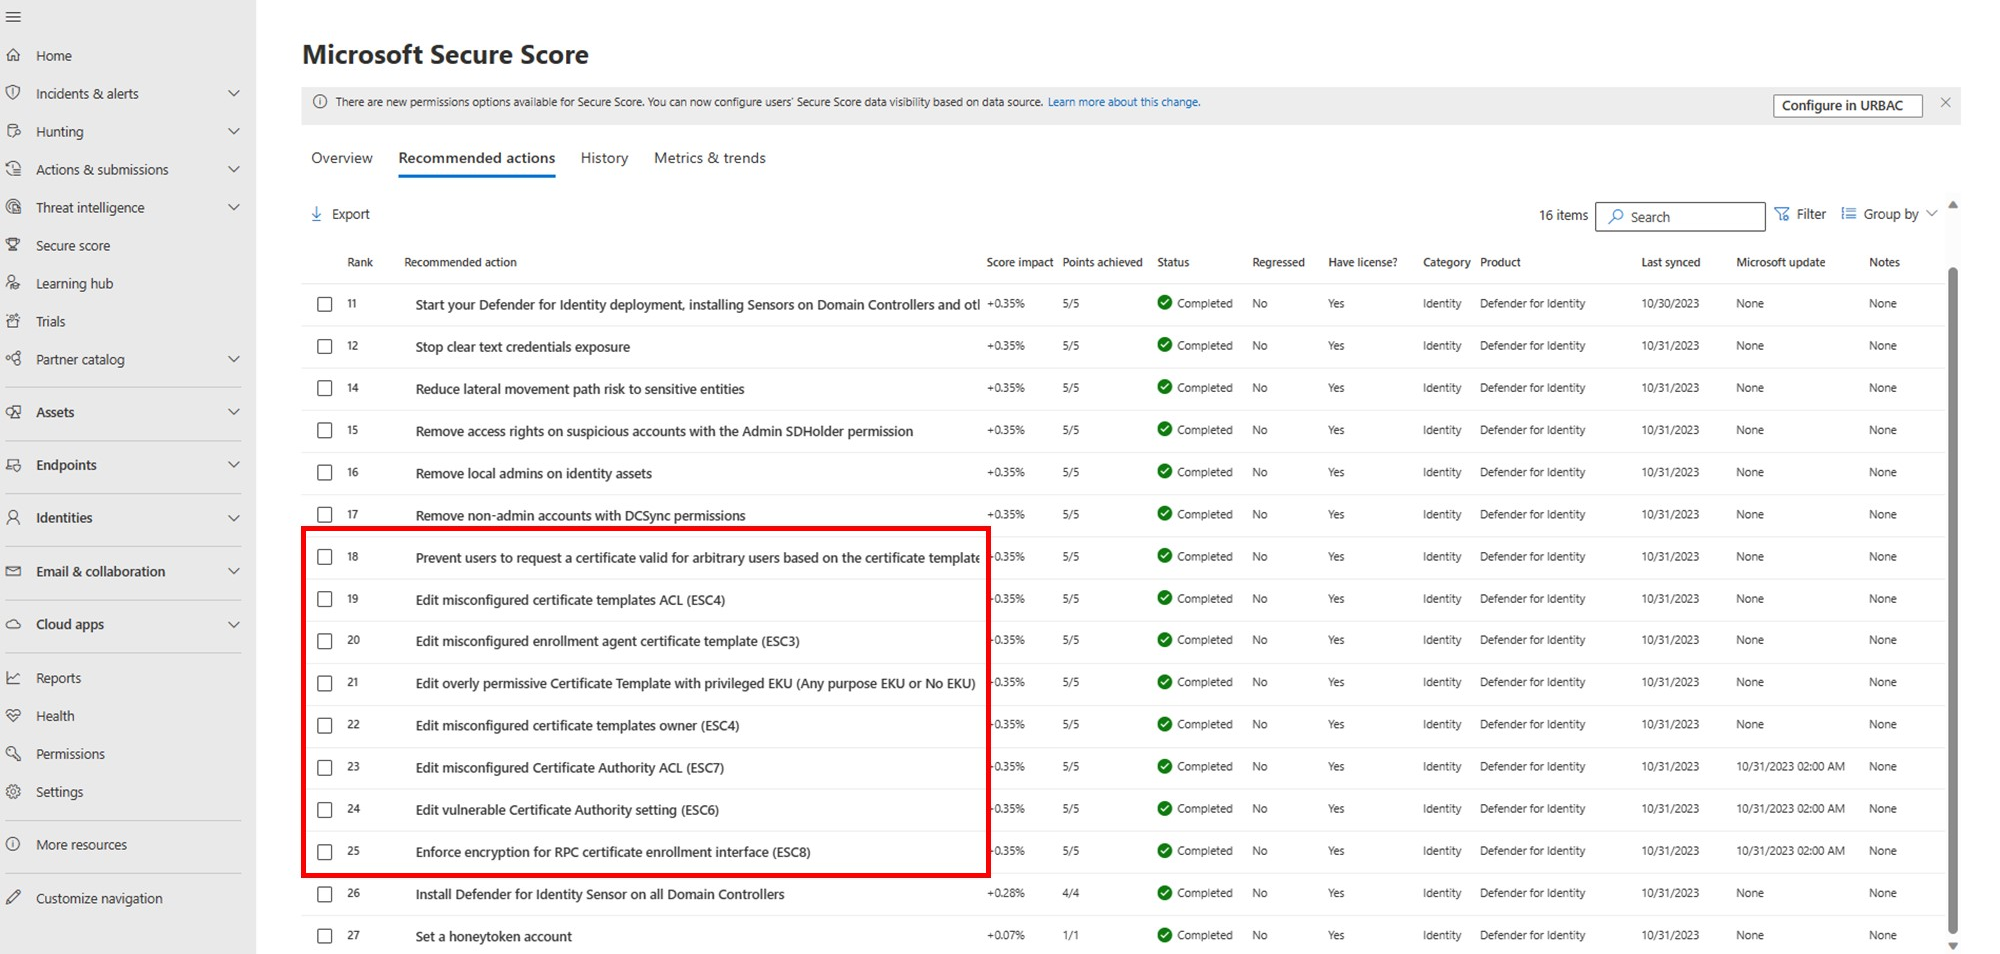Select the Reports sidebar icon
The width and height of the screenshot is (2000, 954).
14,677
